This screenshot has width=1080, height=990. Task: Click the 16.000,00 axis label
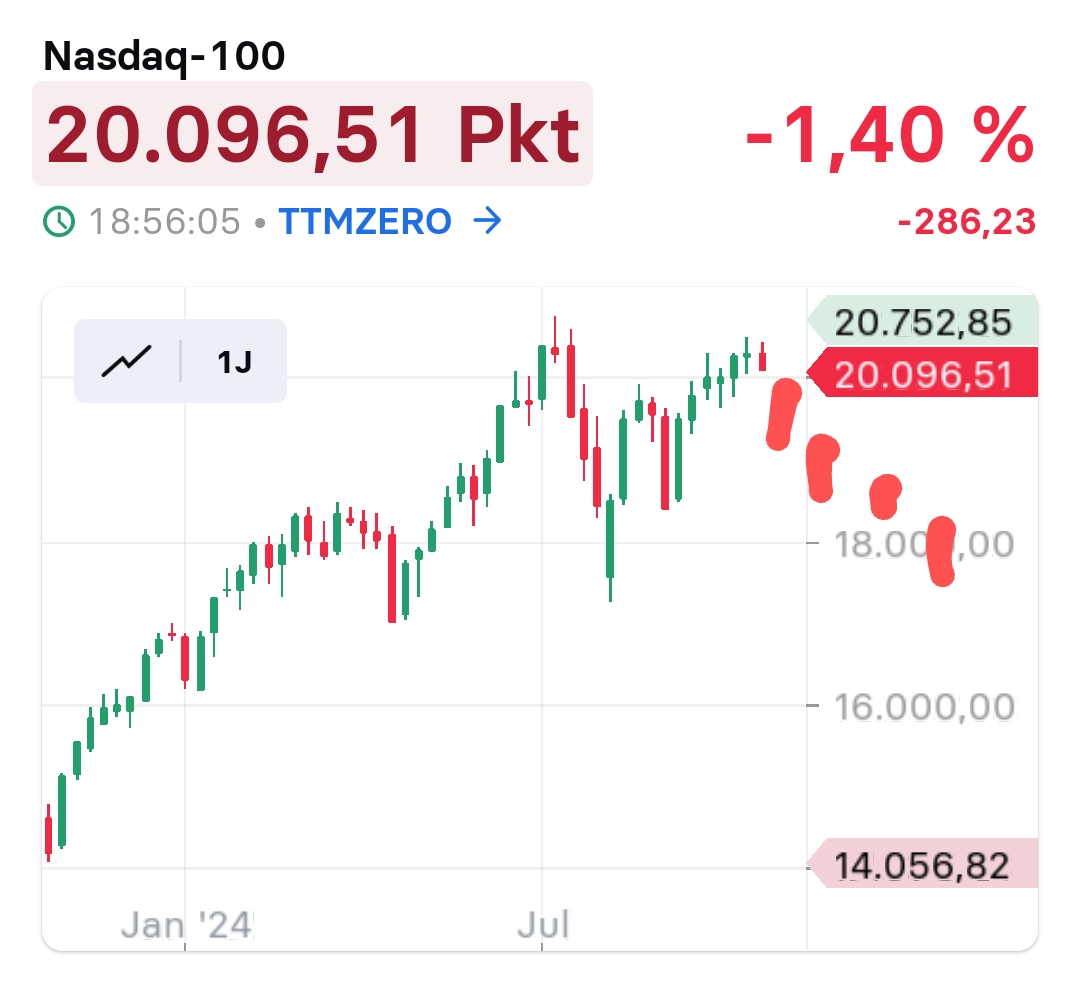924,707
